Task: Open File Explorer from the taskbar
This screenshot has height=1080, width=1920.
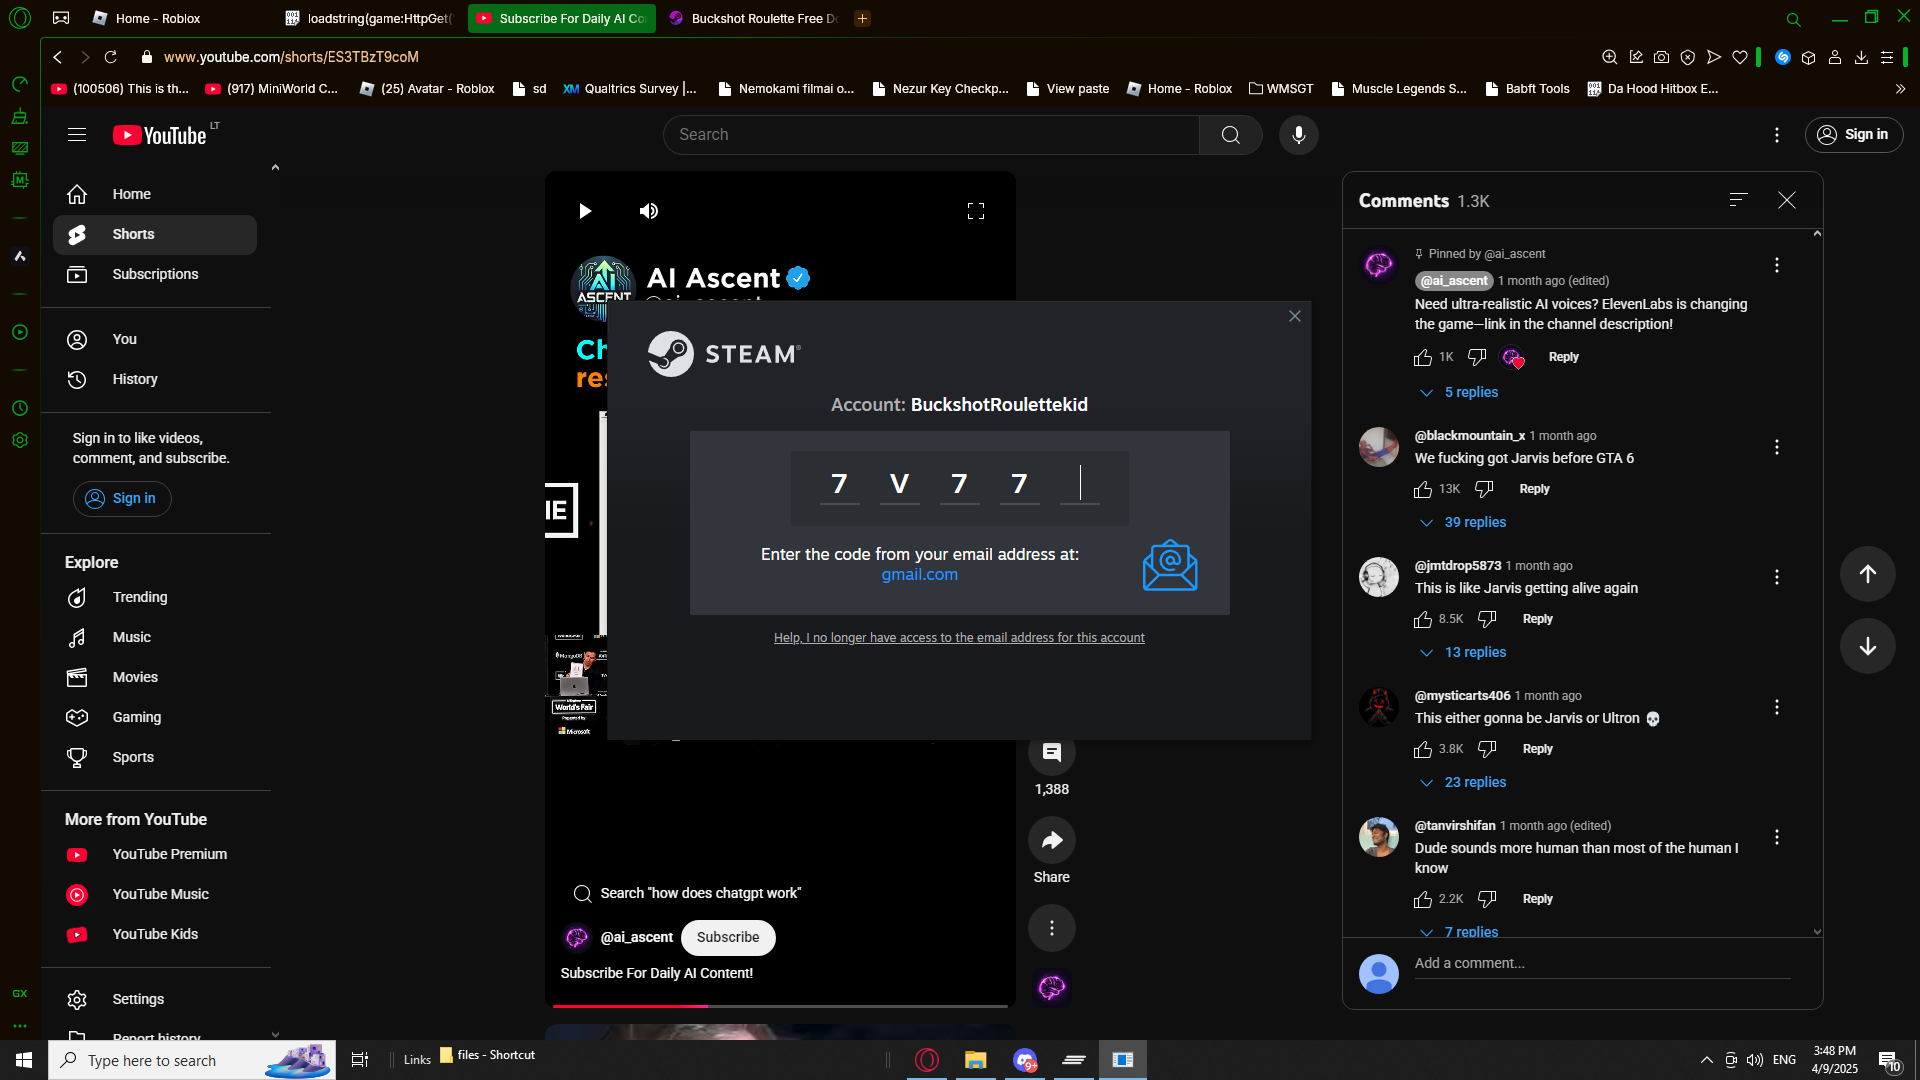Action: pos(975,1060)
